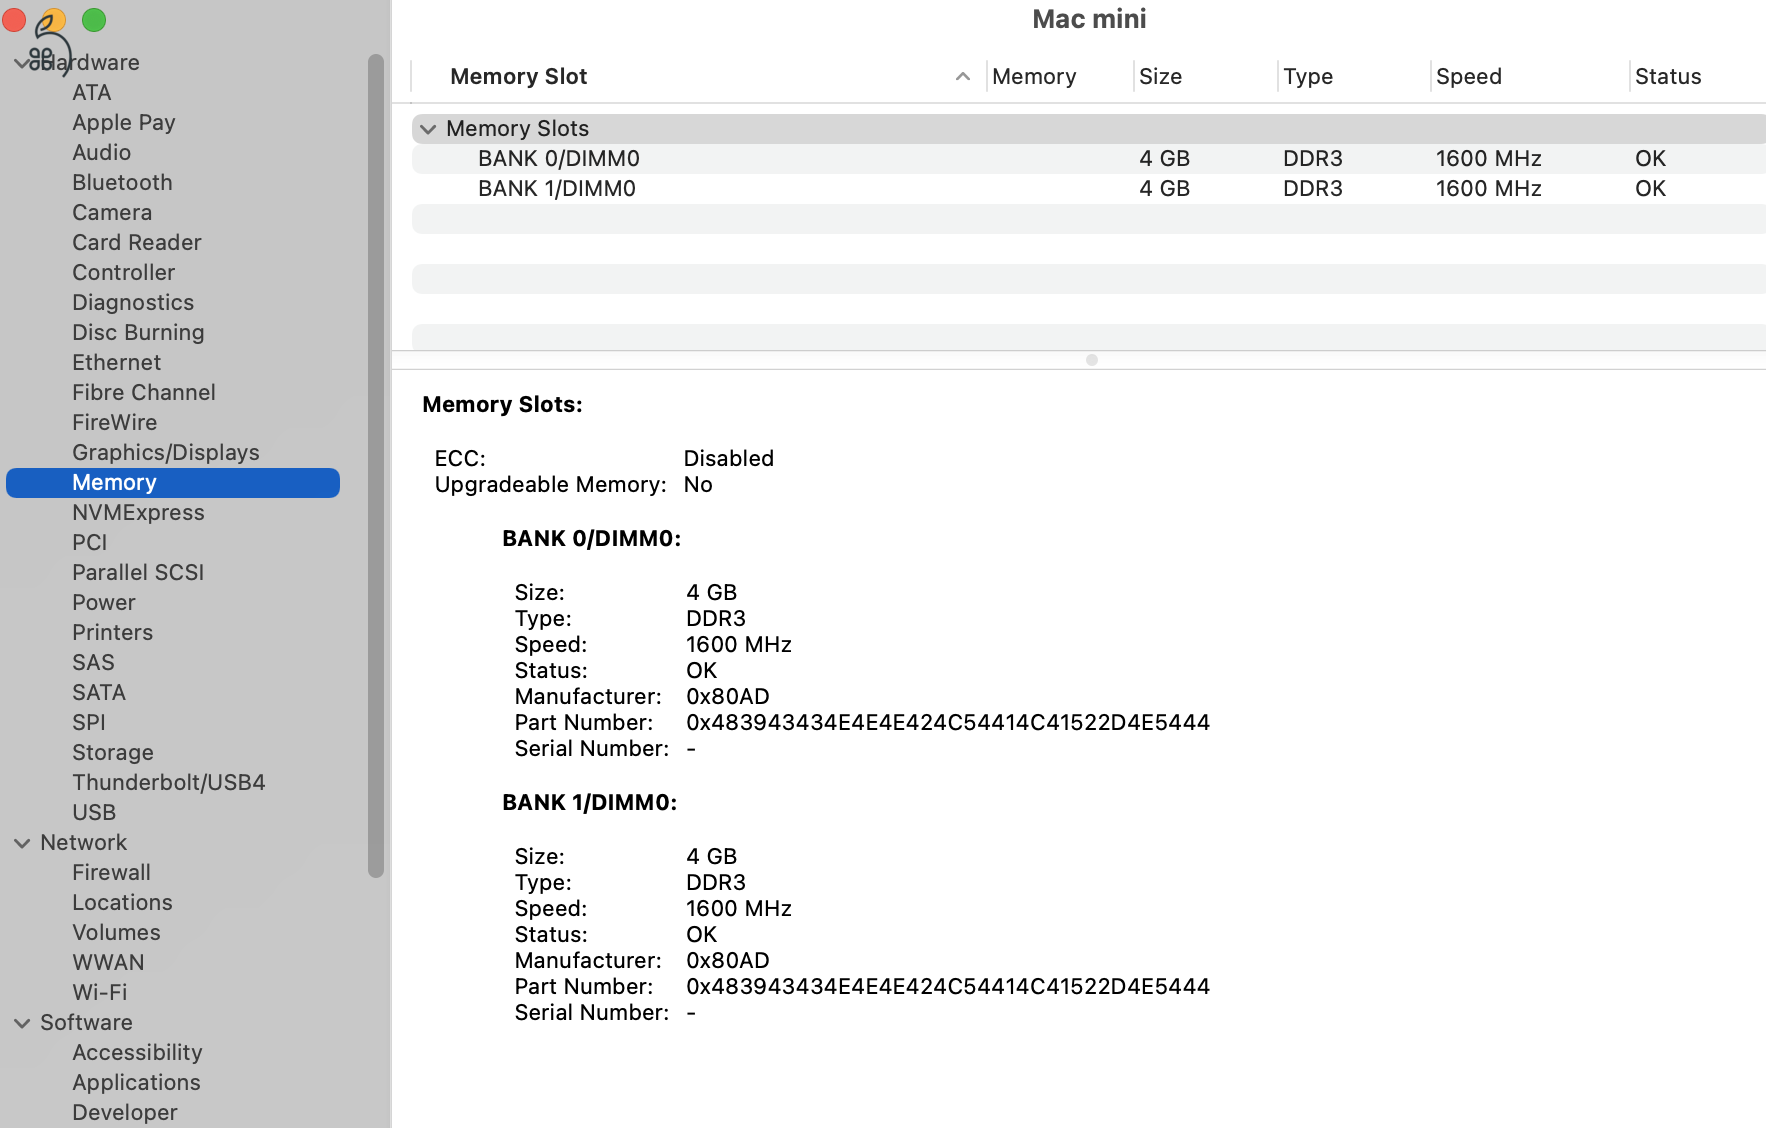The image size is (1766, 1128).
Task: Collapse the Software section chevron
Action: tap(22, 1023)
